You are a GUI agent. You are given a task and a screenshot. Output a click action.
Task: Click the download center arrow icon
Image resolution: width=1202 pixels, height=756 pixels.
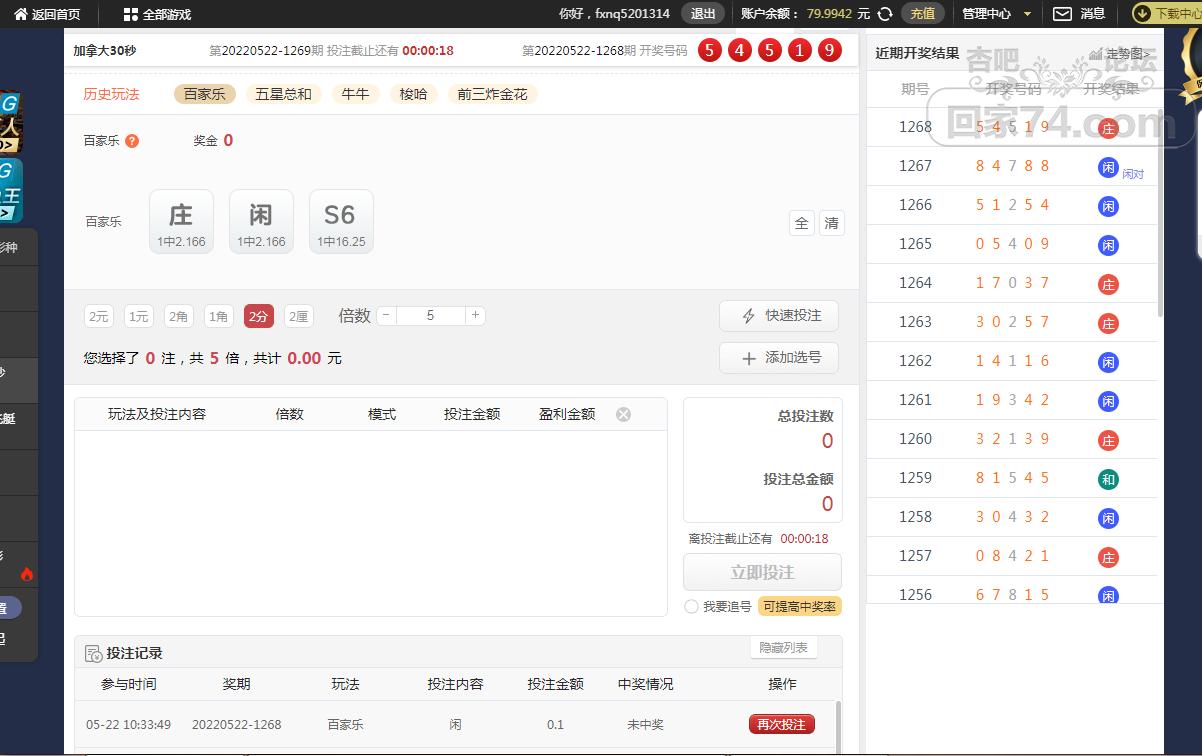[1141, 14]
